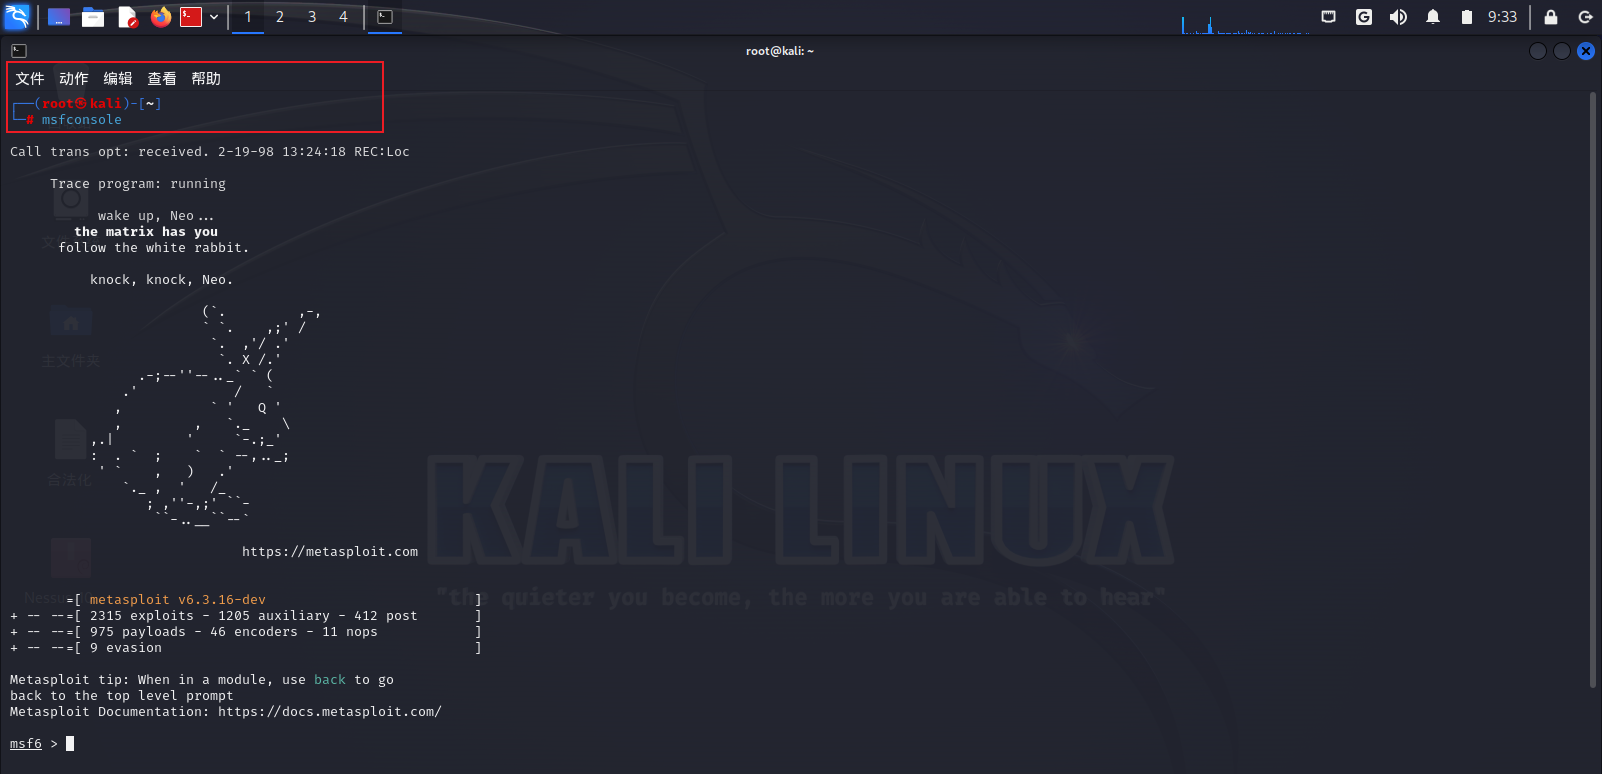The height and width of the screenshot is (774, 1602).
Task: Click the root@kali window title
Action: 780,51
